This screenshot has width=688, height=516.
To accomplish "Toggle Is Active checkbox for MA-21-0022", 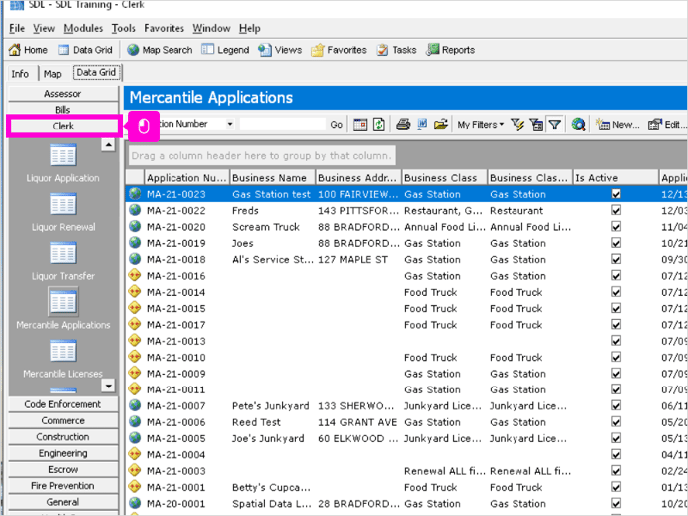I will 616,210.
